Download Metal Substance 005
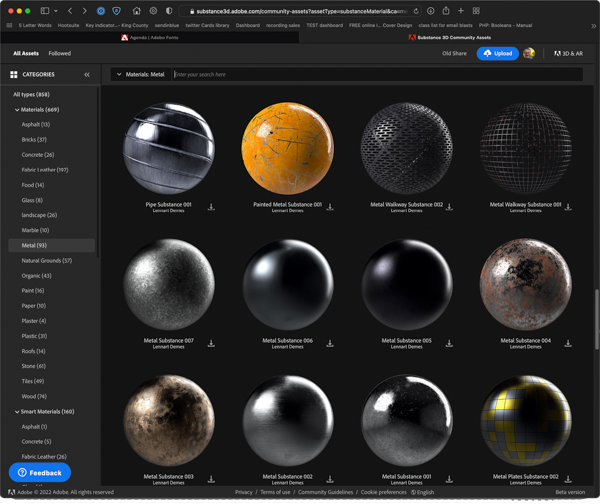The height and width of the screenshot is (504, 600). [449, 343]
